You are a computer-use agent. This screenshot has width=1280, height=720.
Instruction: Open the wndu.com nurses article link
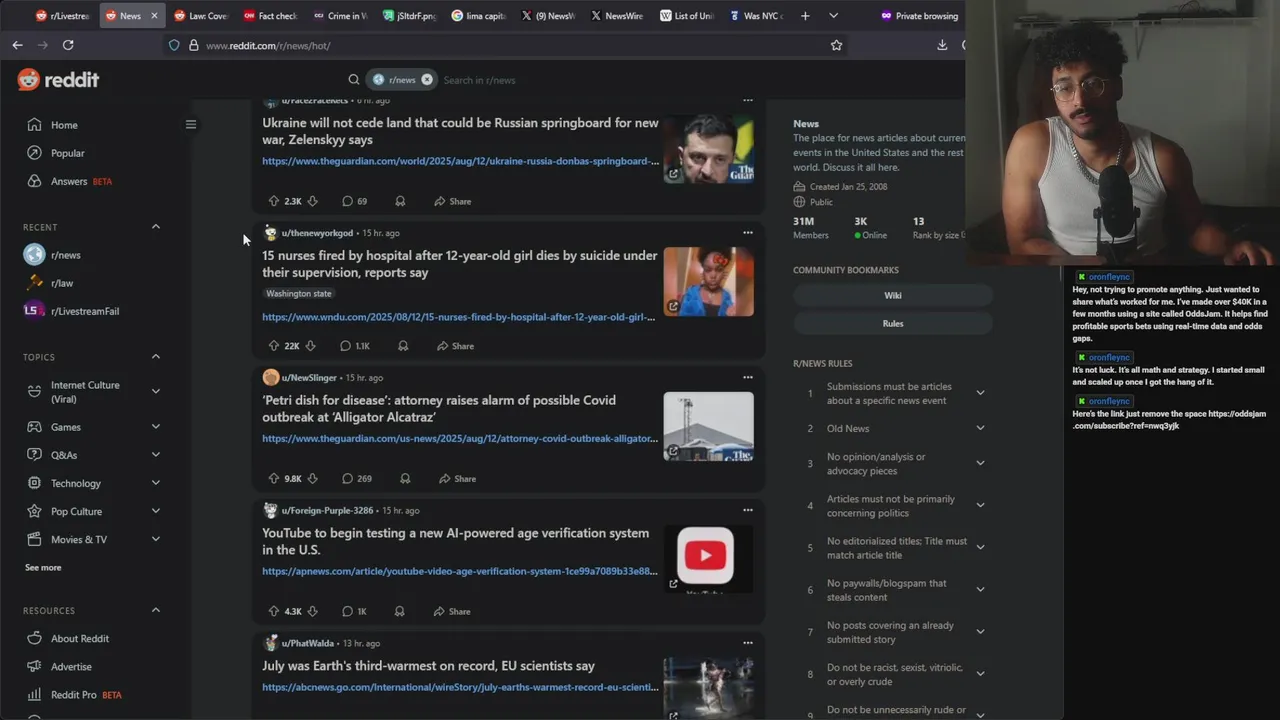point(458,317)
